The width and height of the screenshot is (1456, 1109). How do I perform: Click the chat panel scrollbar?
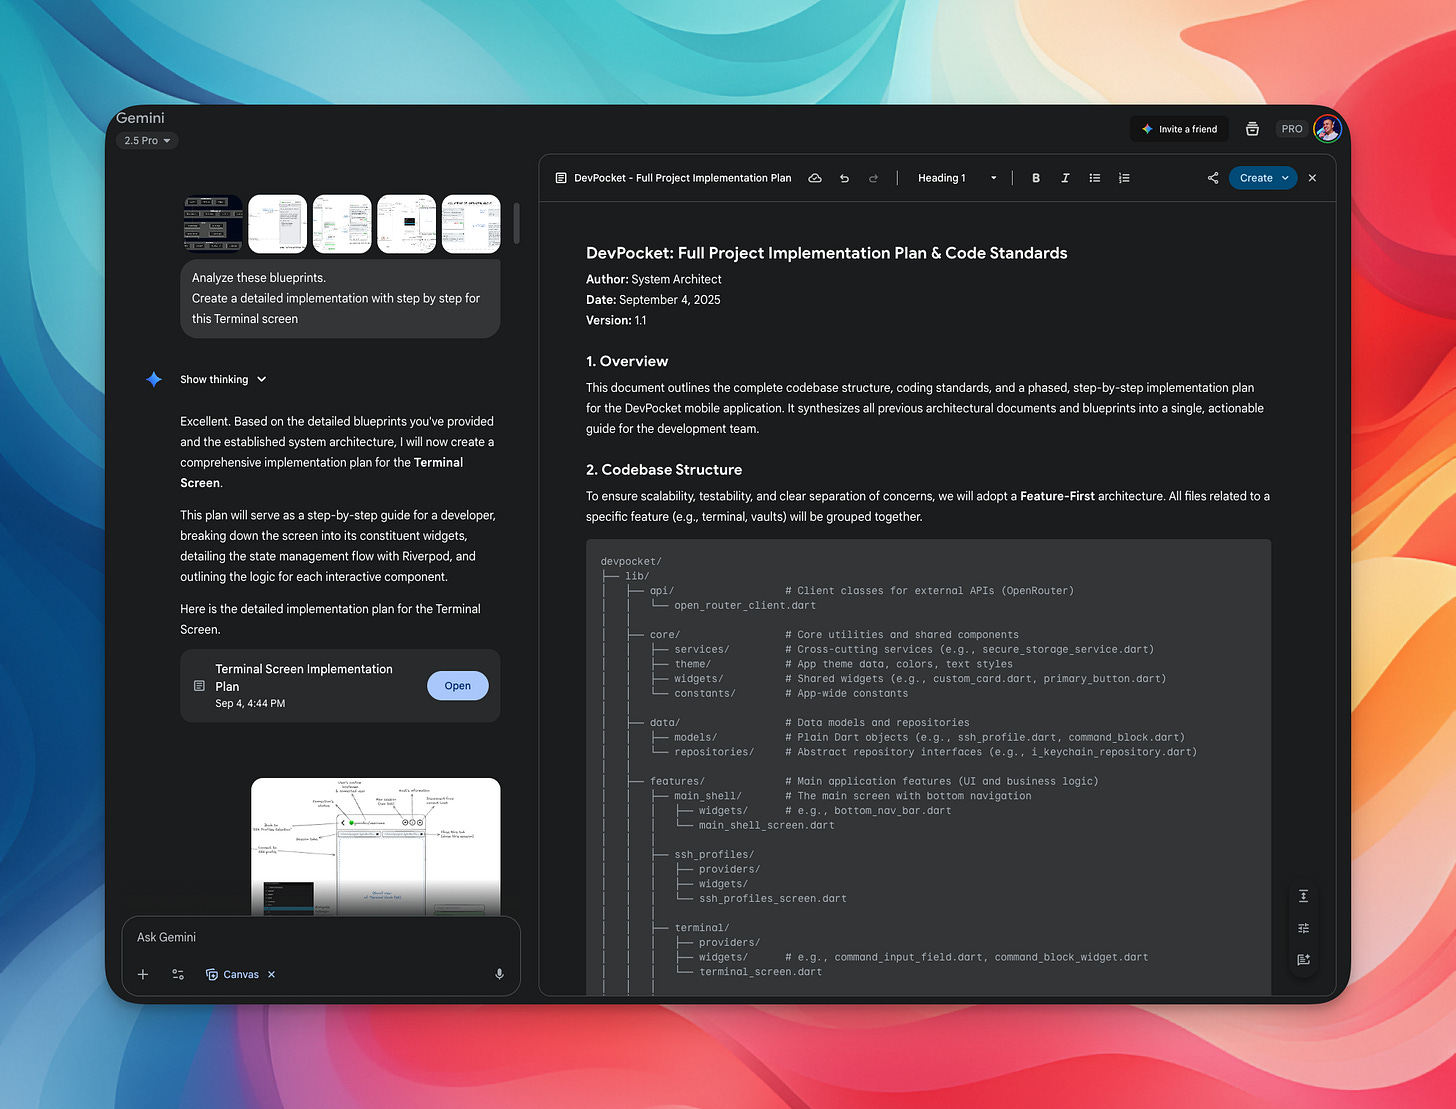click(517, 223)
